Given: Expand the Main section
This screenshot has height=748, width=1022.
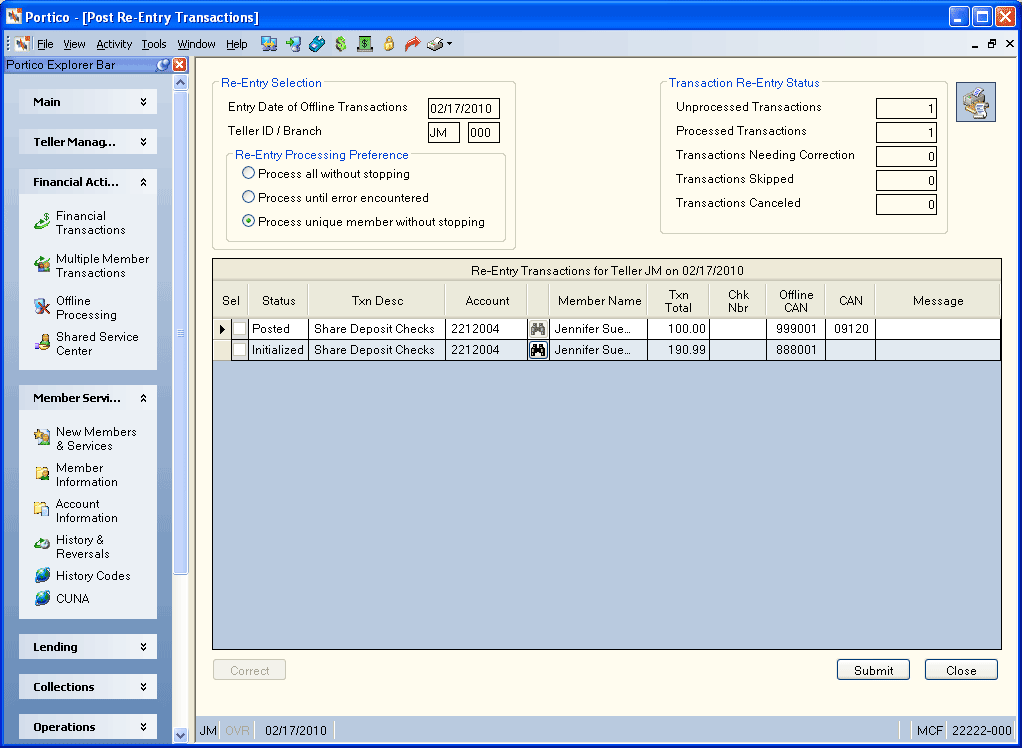Looking at the screenshot, I should 88,102.
